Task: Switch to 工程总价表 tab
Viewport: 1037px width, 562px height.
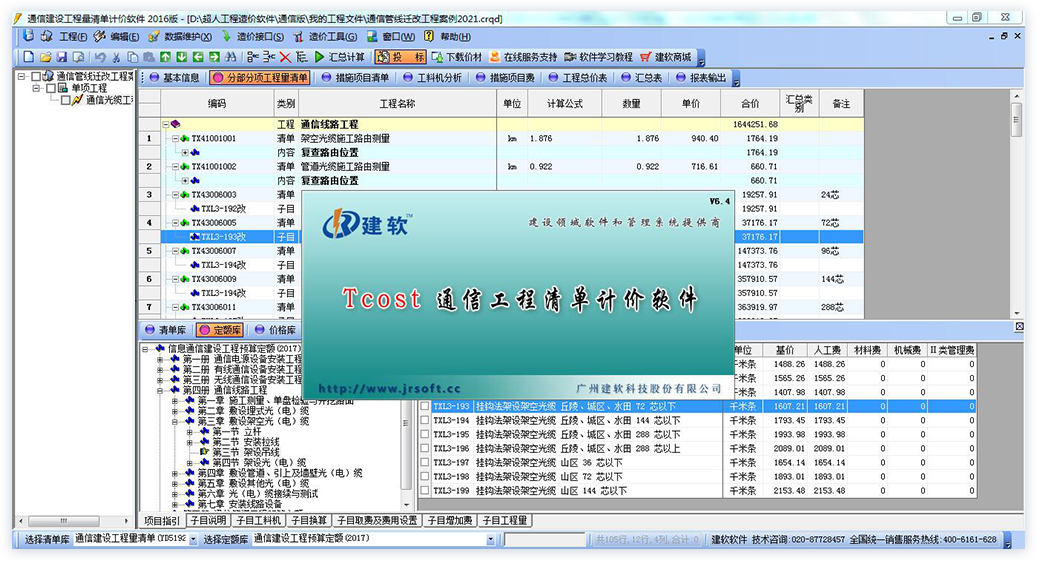Action: [578, 78]
